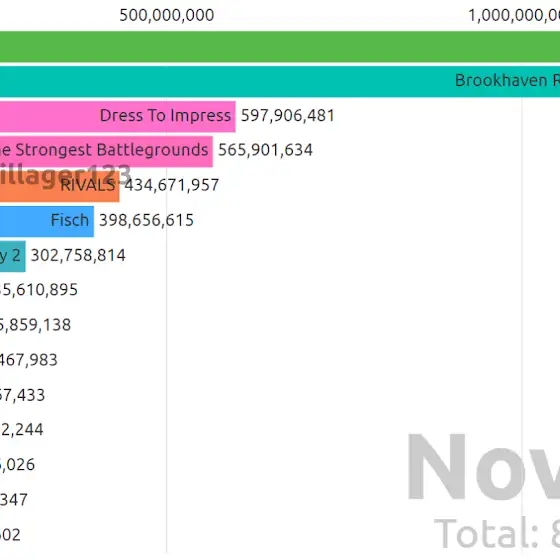This screenshot has width=560, height=560.
Task: Click the orange RIVALS bar
Action: [60, 186]
